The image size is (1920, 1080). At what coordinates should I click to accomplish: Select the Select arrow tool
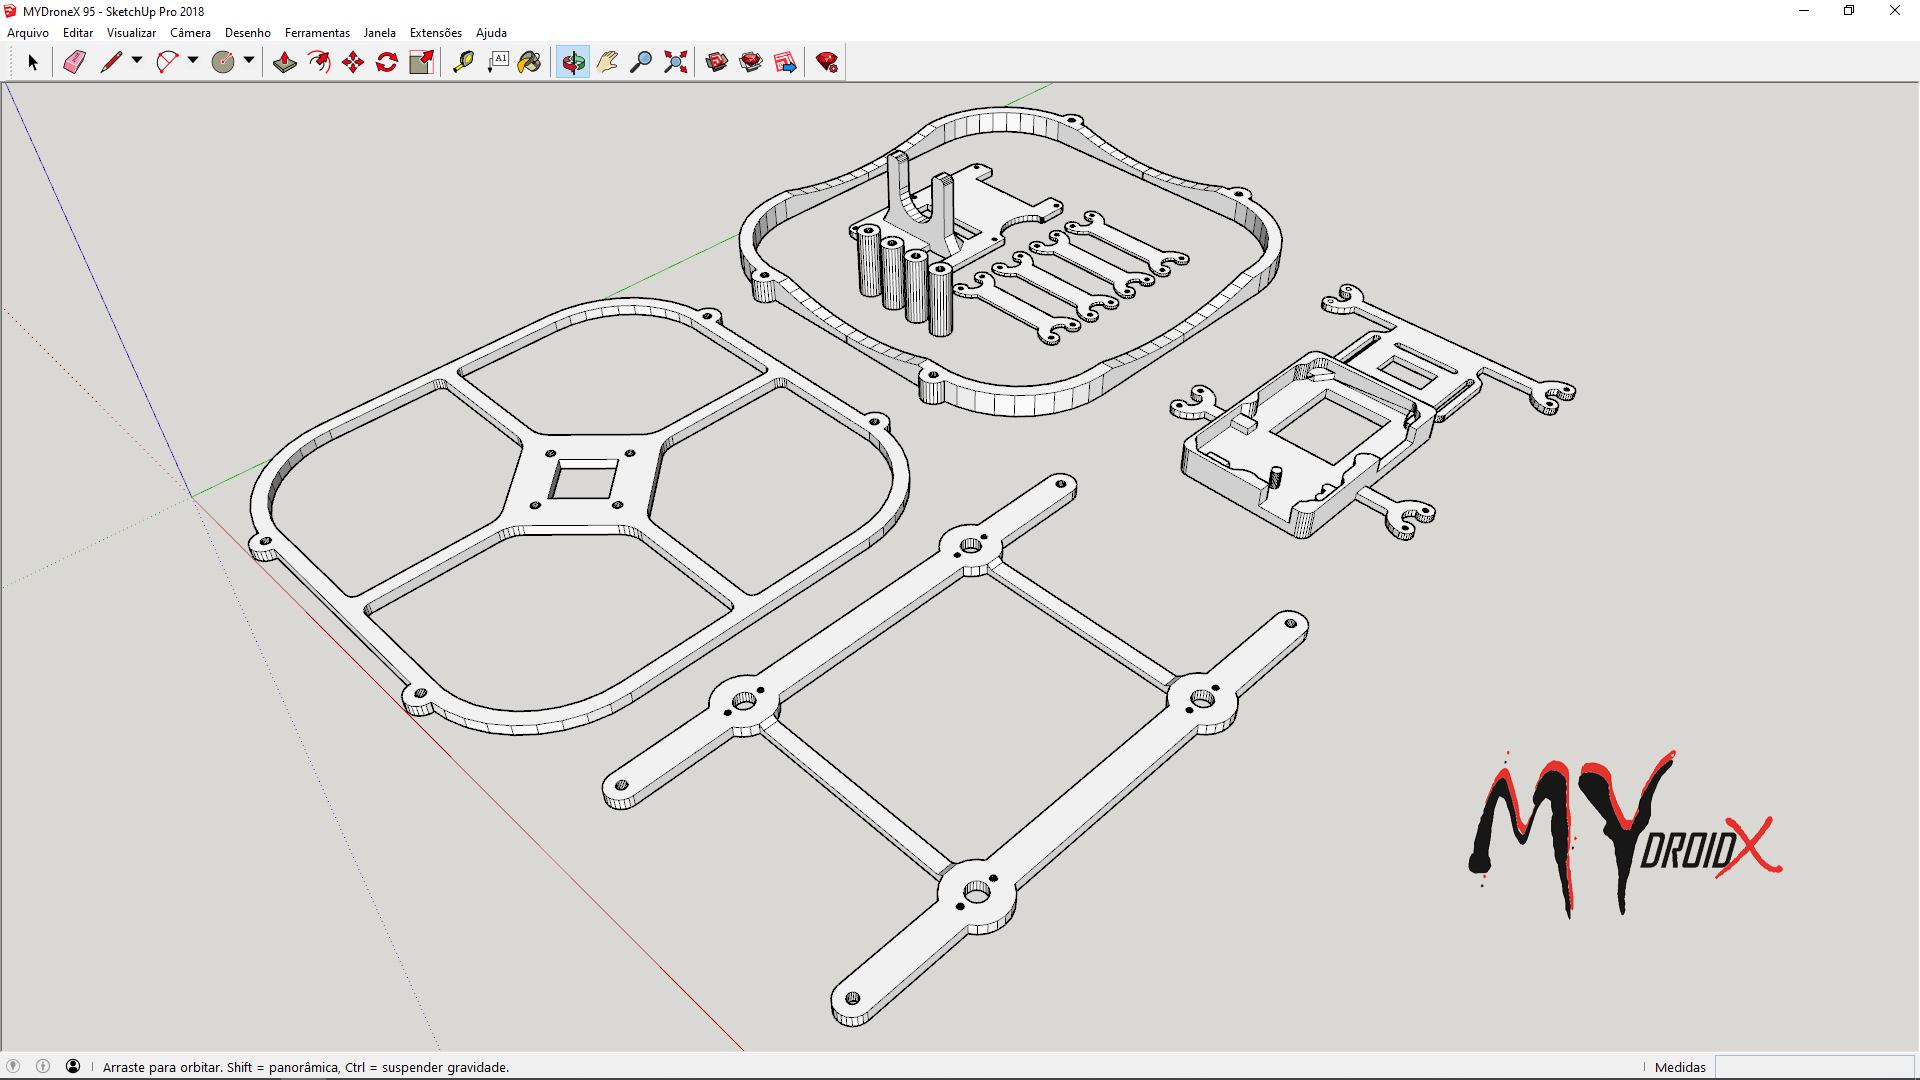pyautogui.click(x=33, y=62)
